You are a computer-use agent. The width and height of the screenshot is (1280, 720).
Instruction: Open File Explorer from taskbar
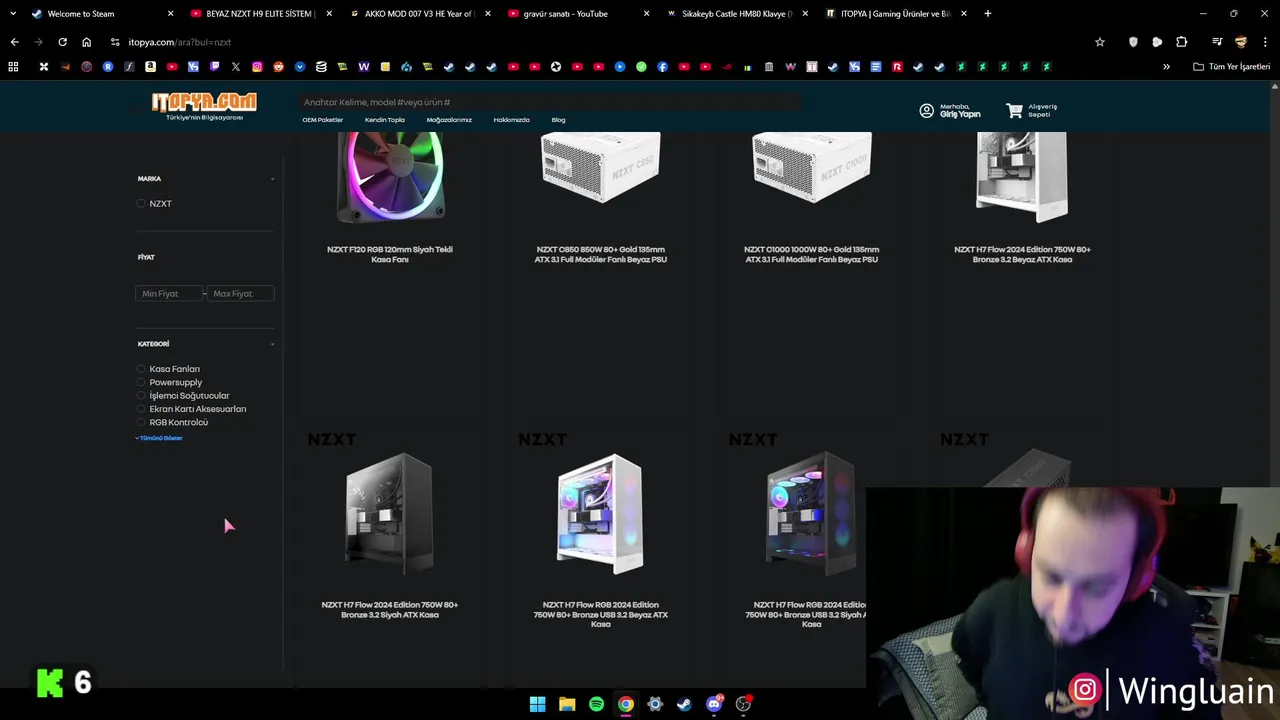point(567,704)
